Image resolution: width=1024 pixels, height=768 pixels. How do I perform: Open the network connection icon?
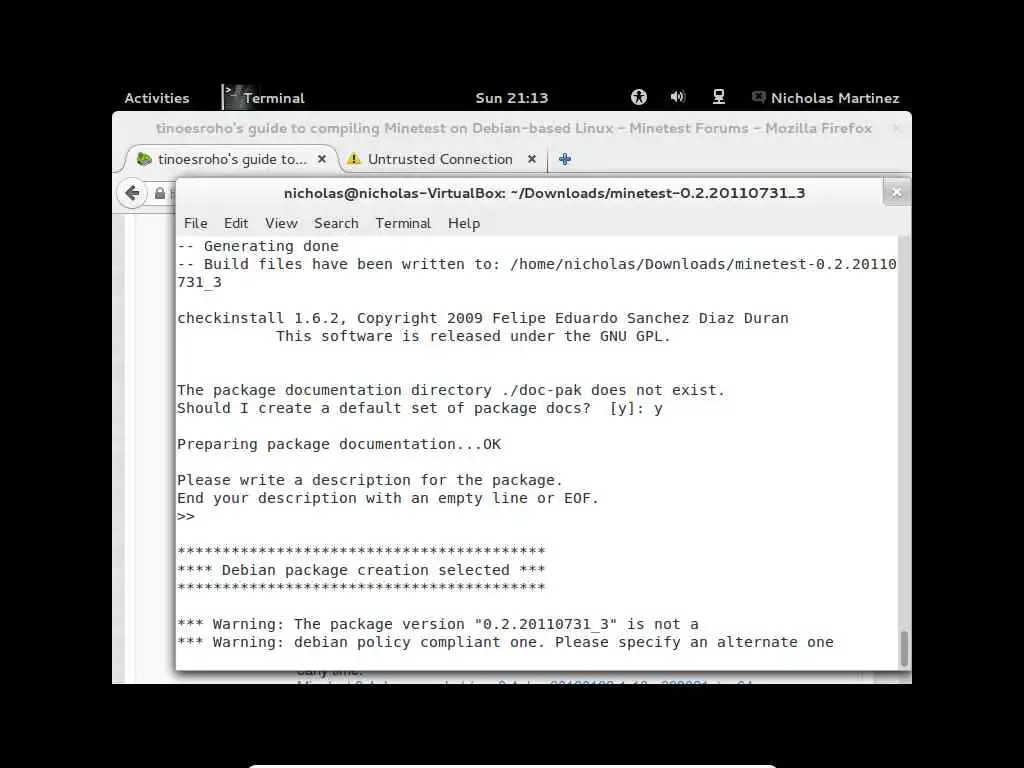coord(718,97)
